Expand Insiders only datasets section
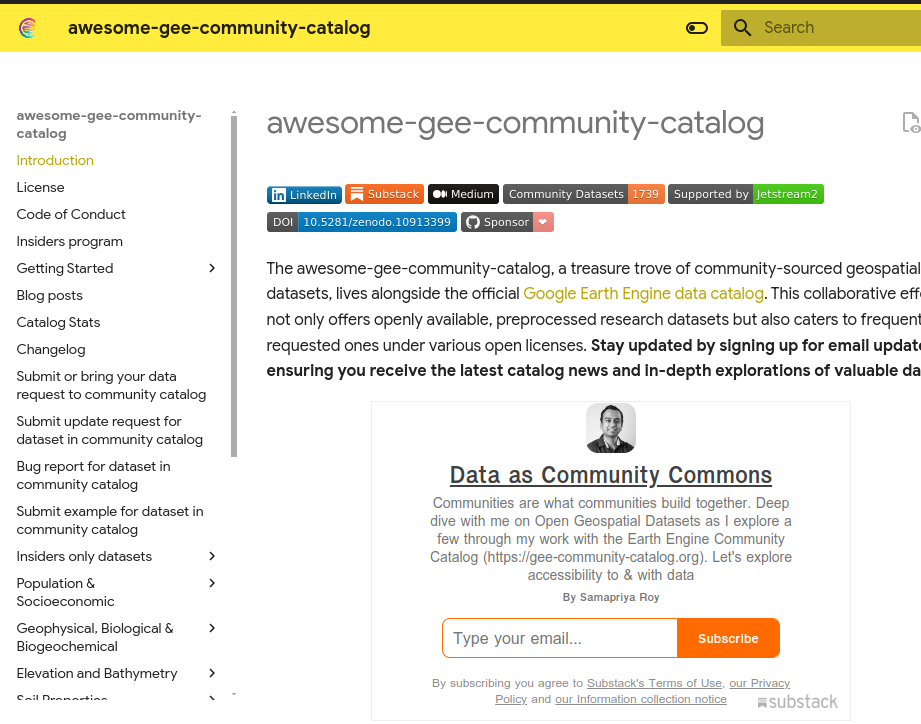Screen dimensions: 921x724 click(212, 556)
